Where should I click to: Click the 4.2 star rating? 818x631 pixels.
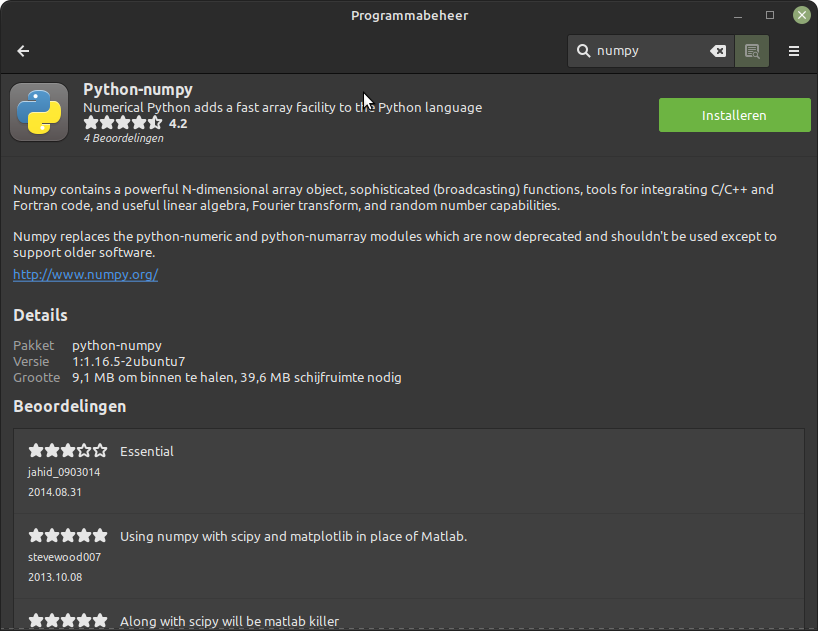tap(135, 123)
